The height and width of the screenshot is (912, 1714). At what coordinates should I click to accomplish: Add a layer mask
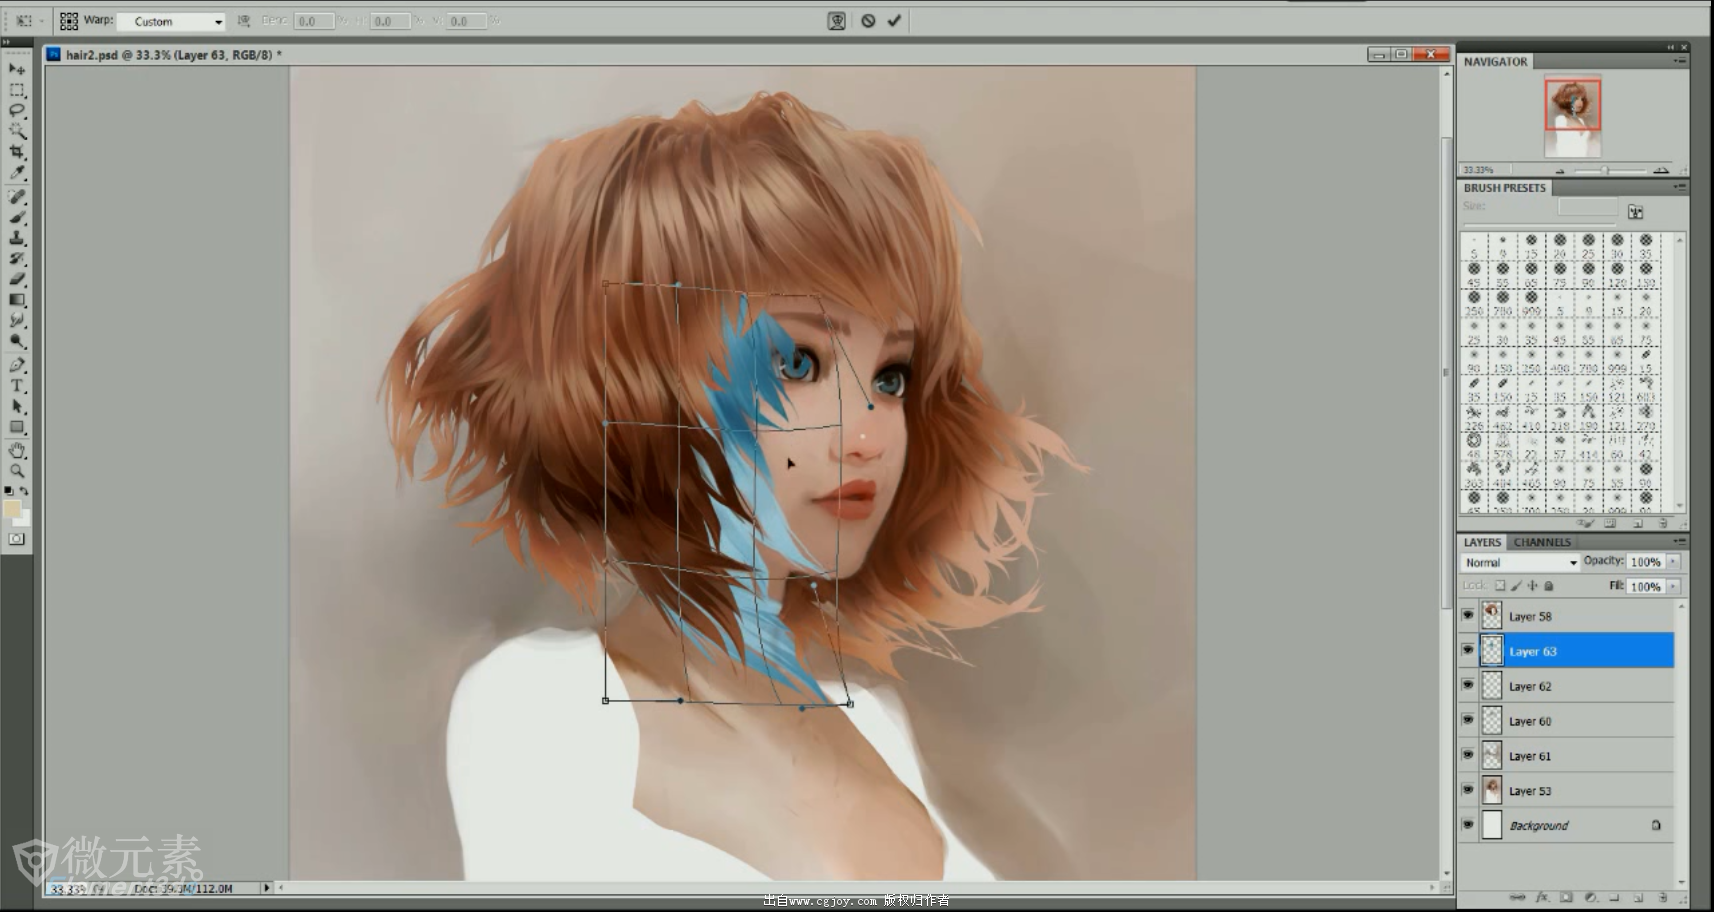pos(1566,897)
